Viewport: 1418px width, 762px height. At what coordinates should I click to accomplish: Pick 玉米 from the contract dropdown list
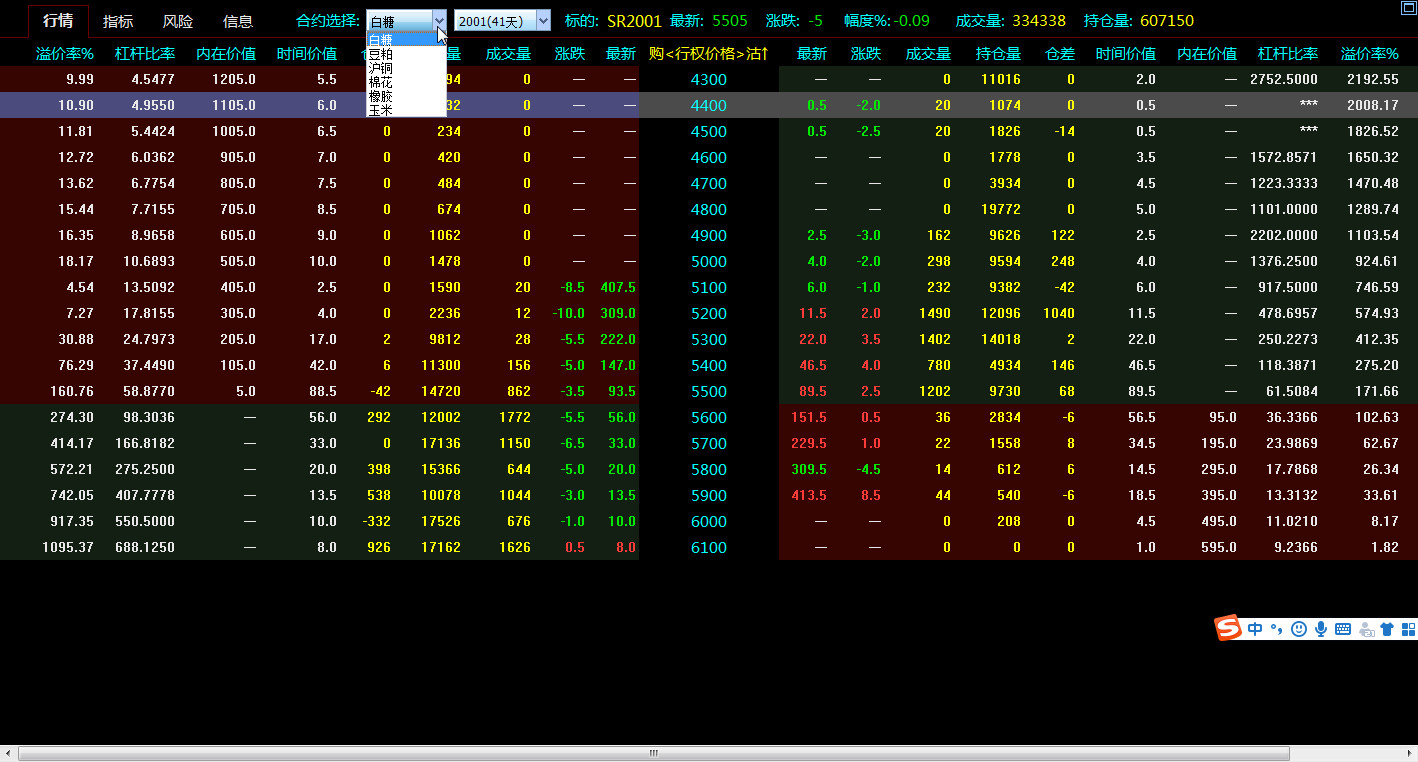pyautogui.click(x=381, y=110)
